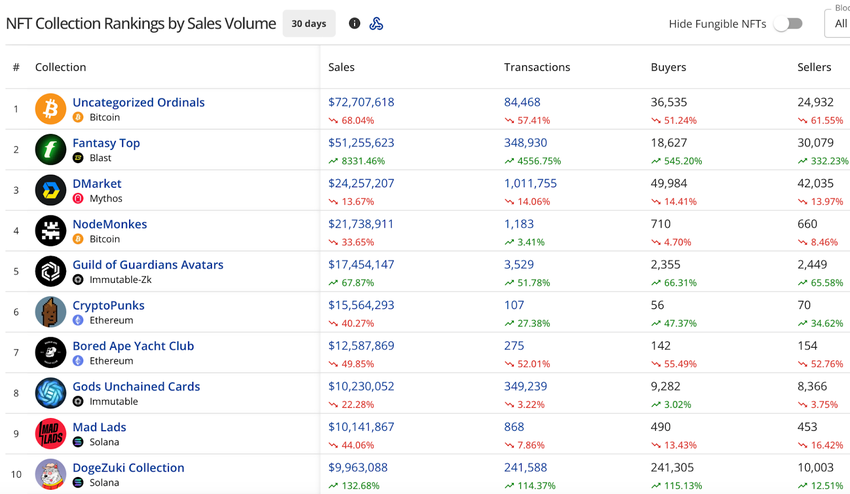Sort by the Sales column header

341,67
